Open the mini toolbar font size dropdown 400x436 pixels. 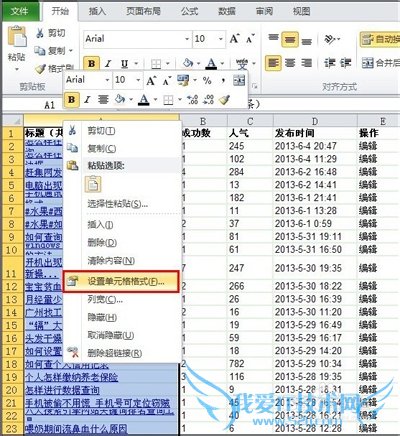[x=138, y=80]
